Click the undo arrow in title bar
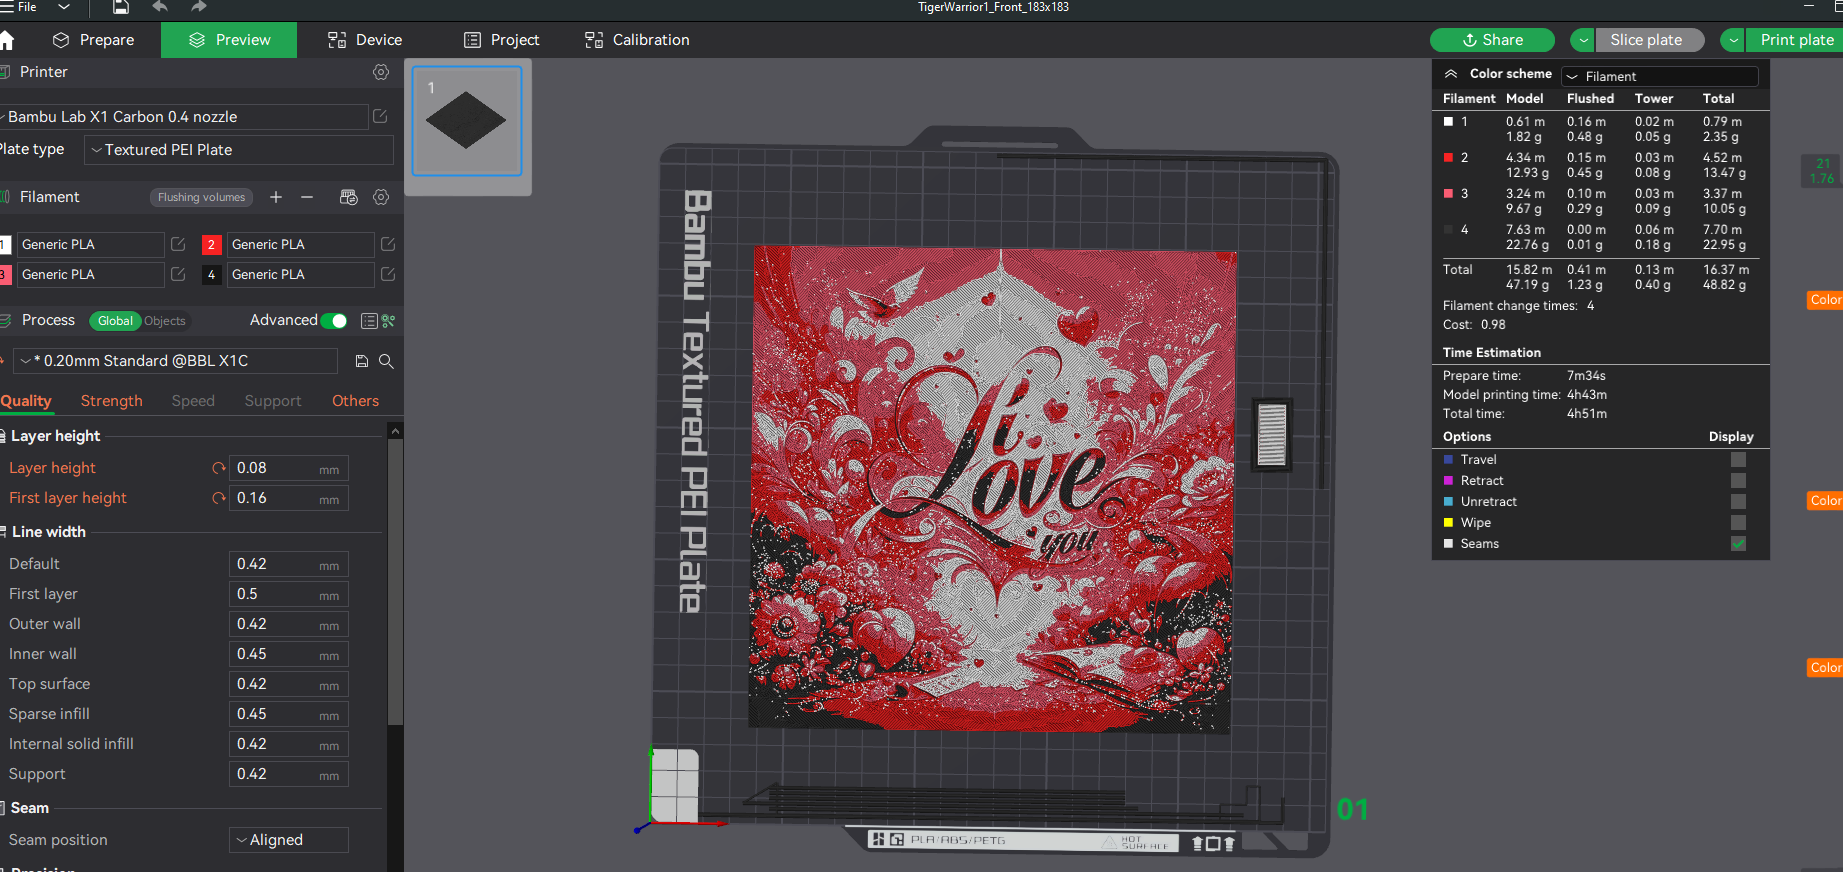This screenshot has height=872, width=1843. (x=160, y=7)
